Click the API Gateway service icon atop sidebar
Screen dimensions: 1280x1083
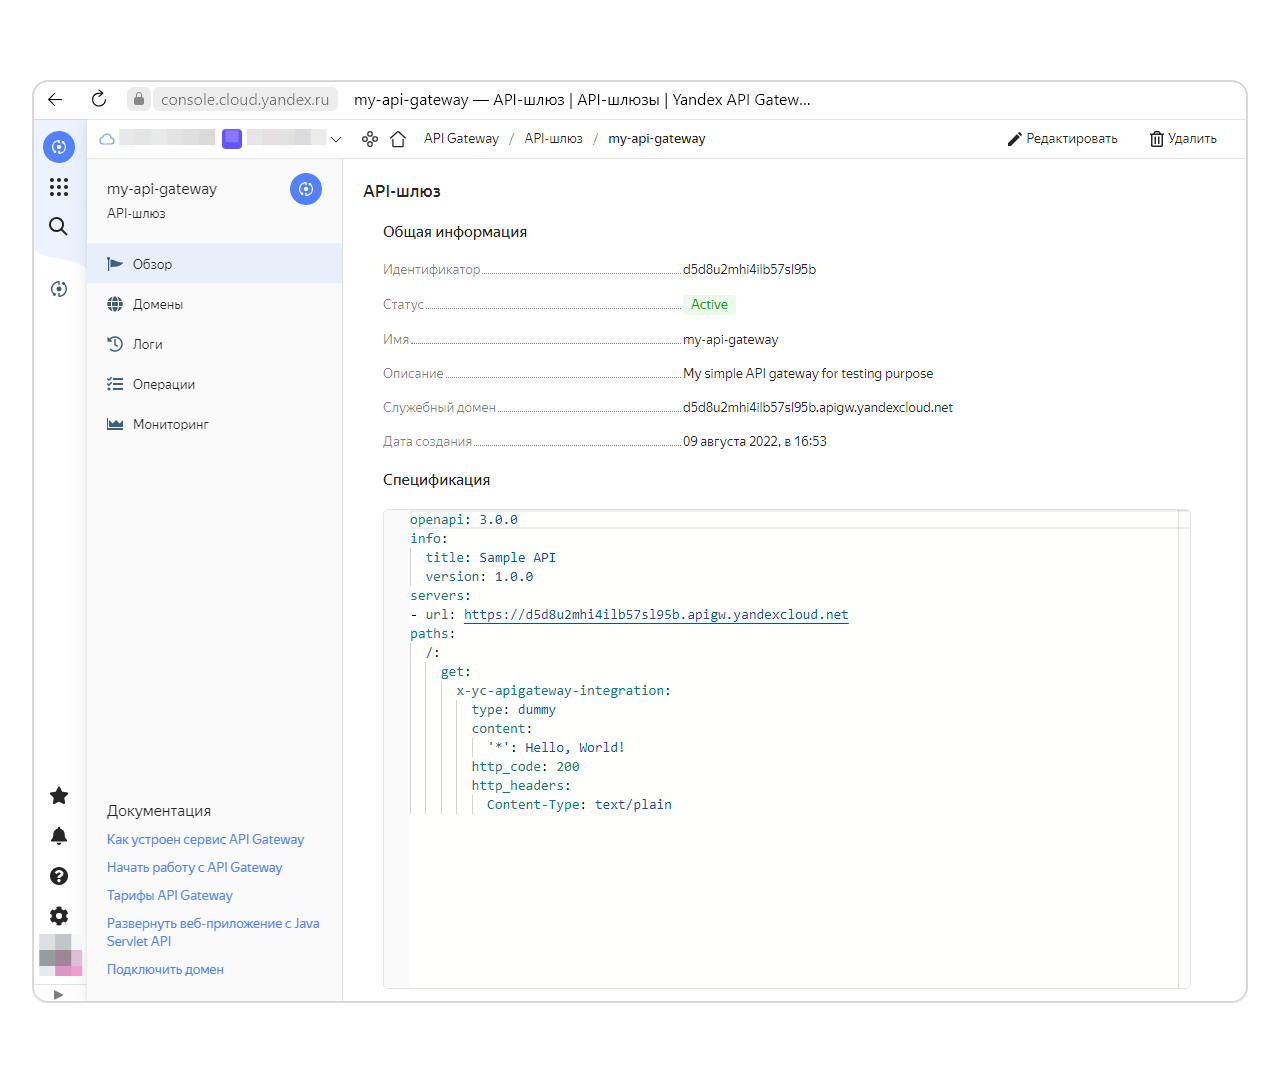[58, 146]
